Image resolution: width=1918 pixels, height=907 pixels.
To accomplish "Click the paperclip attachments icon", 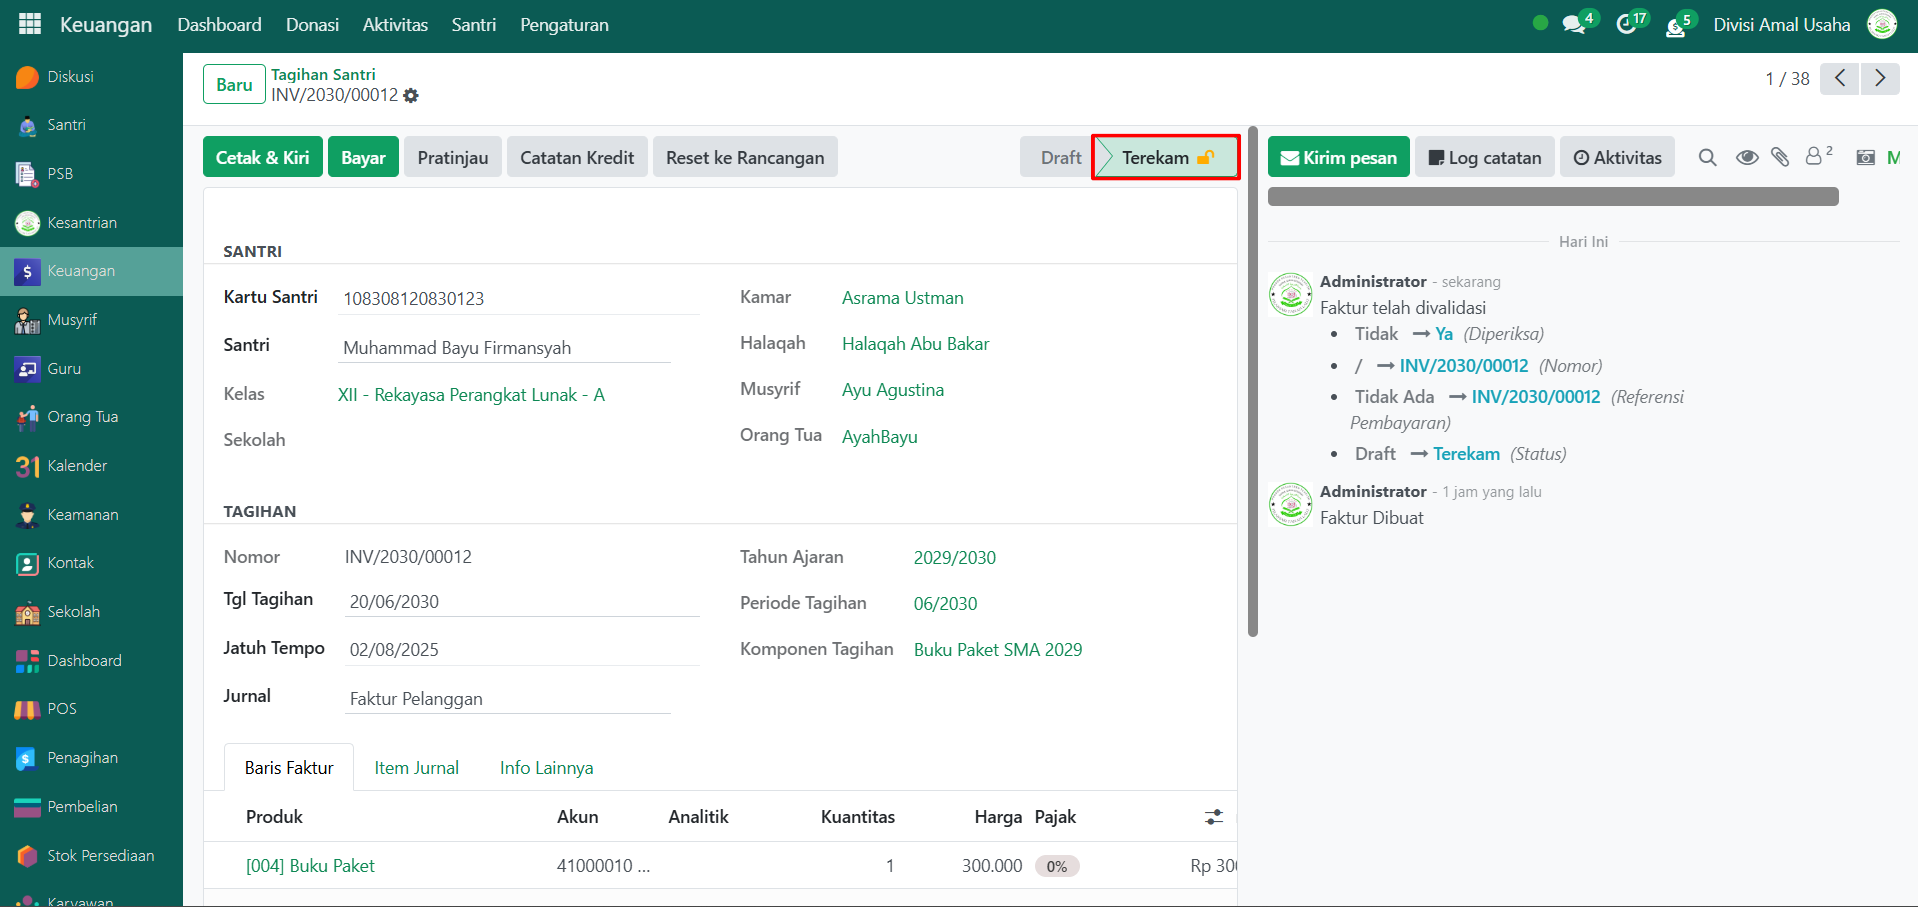I will click(1780, 157).
